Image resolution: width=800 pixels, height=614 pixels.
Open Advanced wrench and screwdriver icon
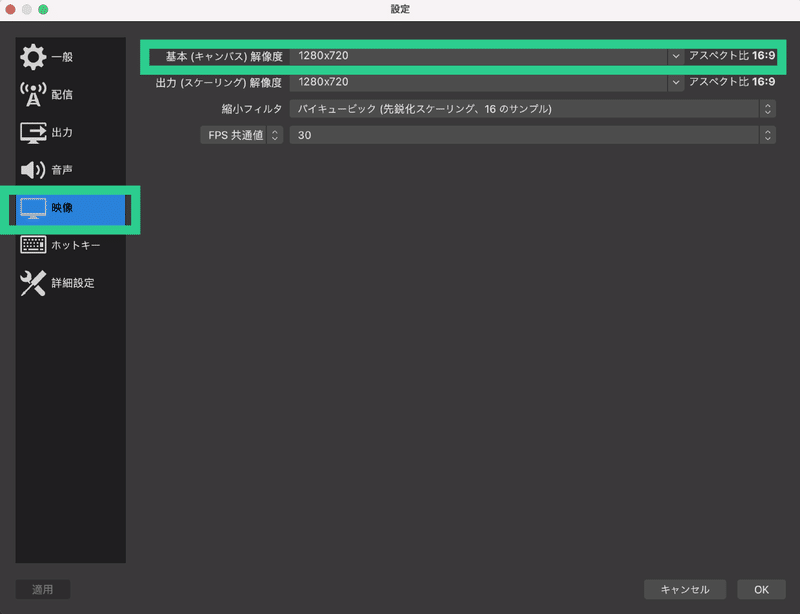(33, 283)
